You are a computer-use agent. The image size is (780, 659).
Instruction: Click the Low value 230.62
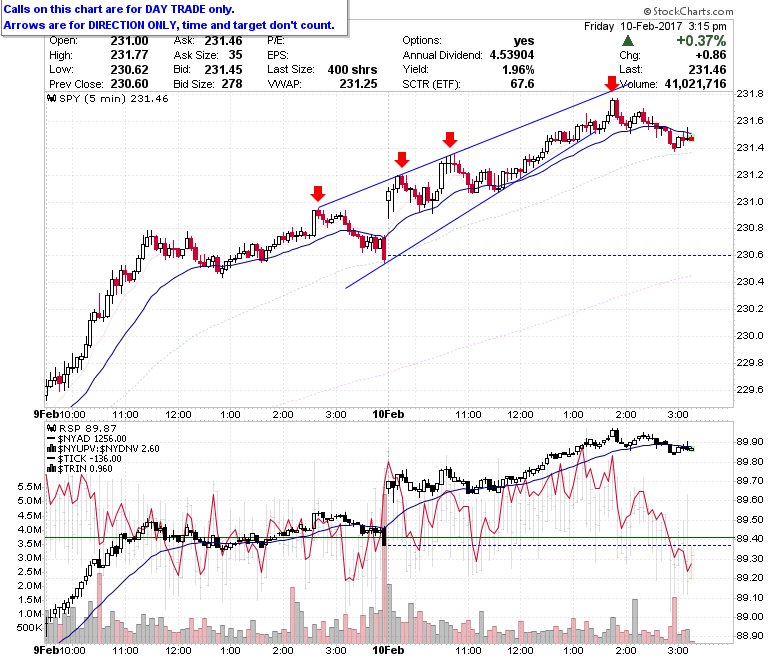pos(129,69)
